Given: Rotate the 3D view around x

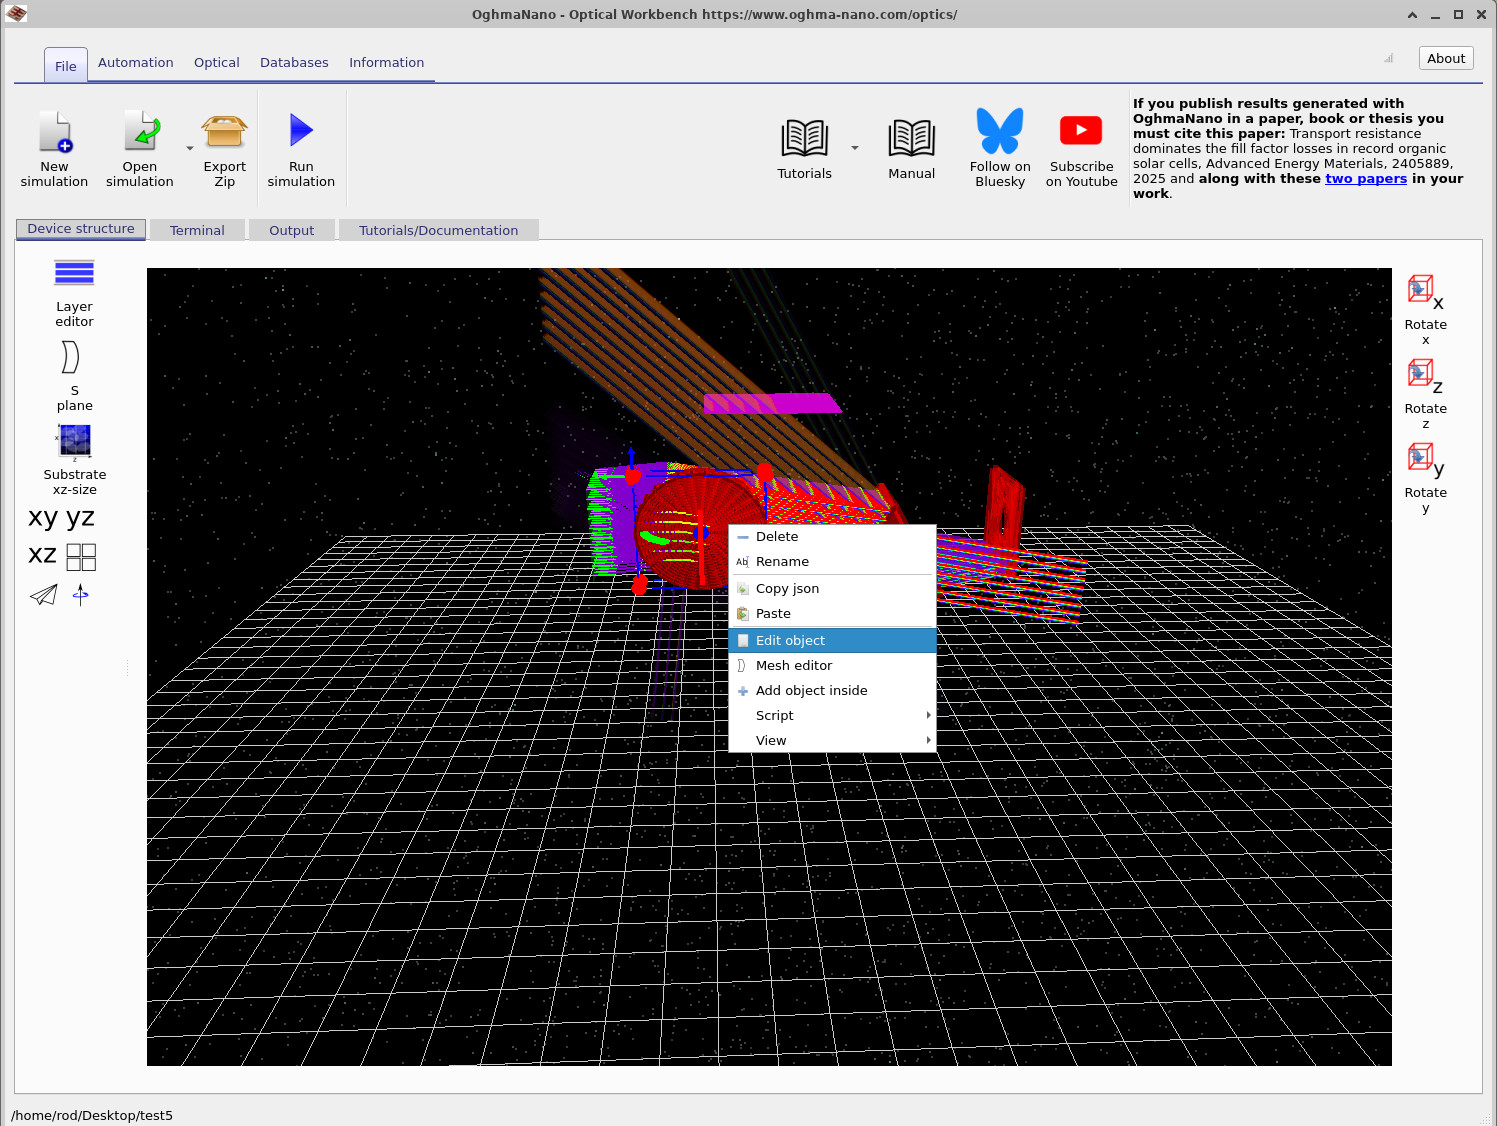Looking at the screenshot, I should click(1421, 289).
